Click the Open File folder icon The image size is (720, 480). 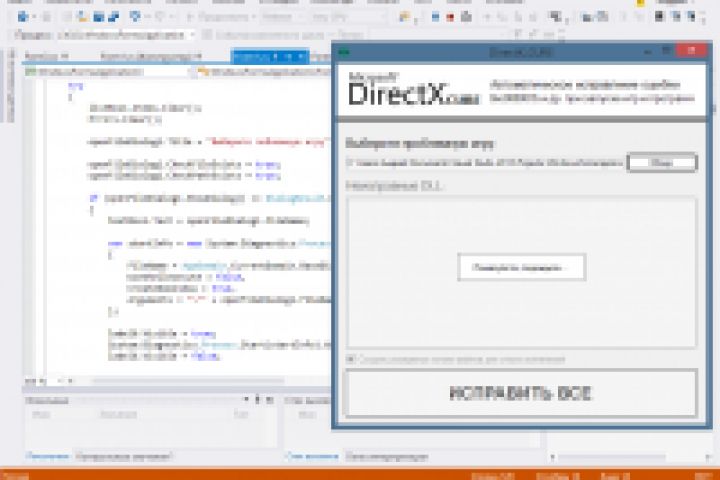83,17
